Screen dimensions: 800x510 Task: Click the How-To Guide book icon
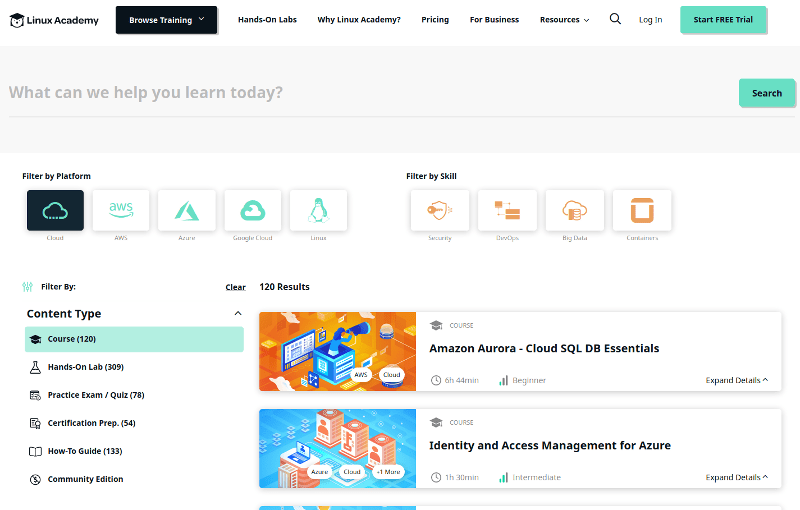(35, 451)
